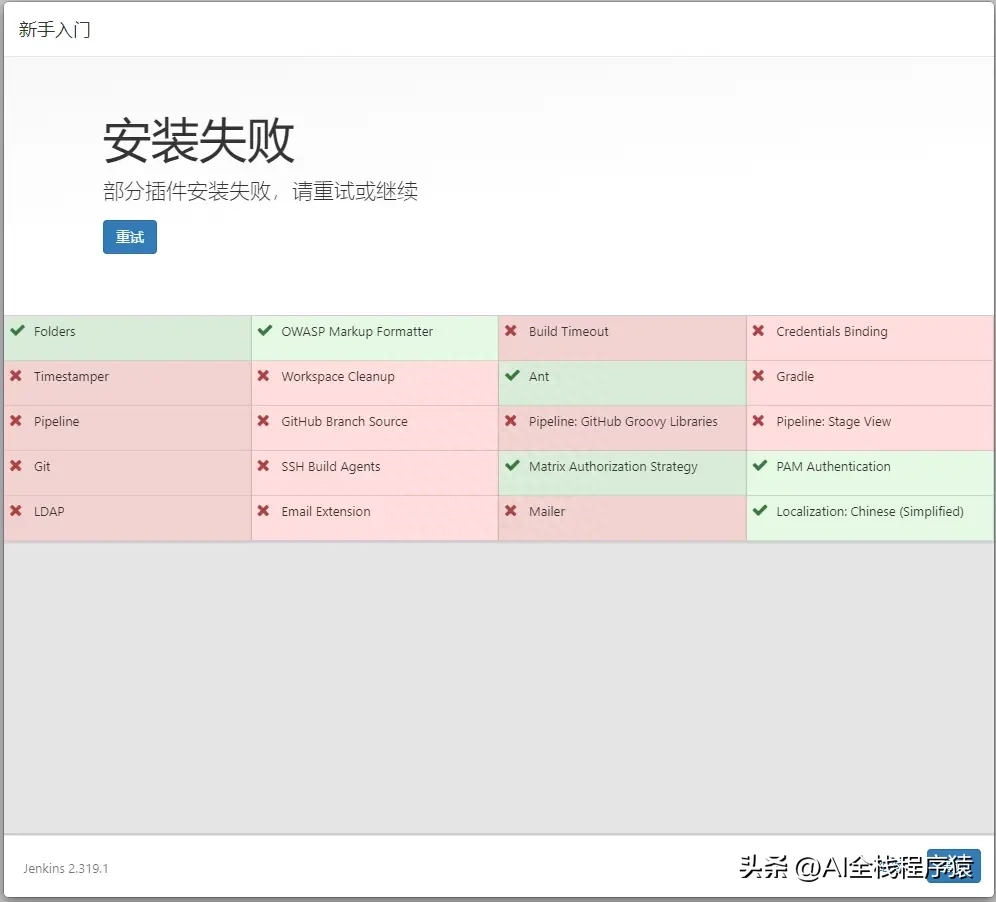Click the red X beside Build Timeout

(511, 331)
